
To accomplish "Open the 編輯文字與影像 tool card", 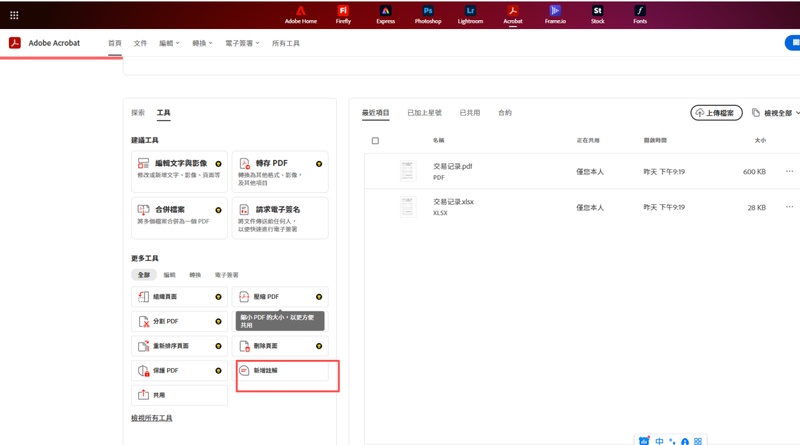I will point(179,171).
